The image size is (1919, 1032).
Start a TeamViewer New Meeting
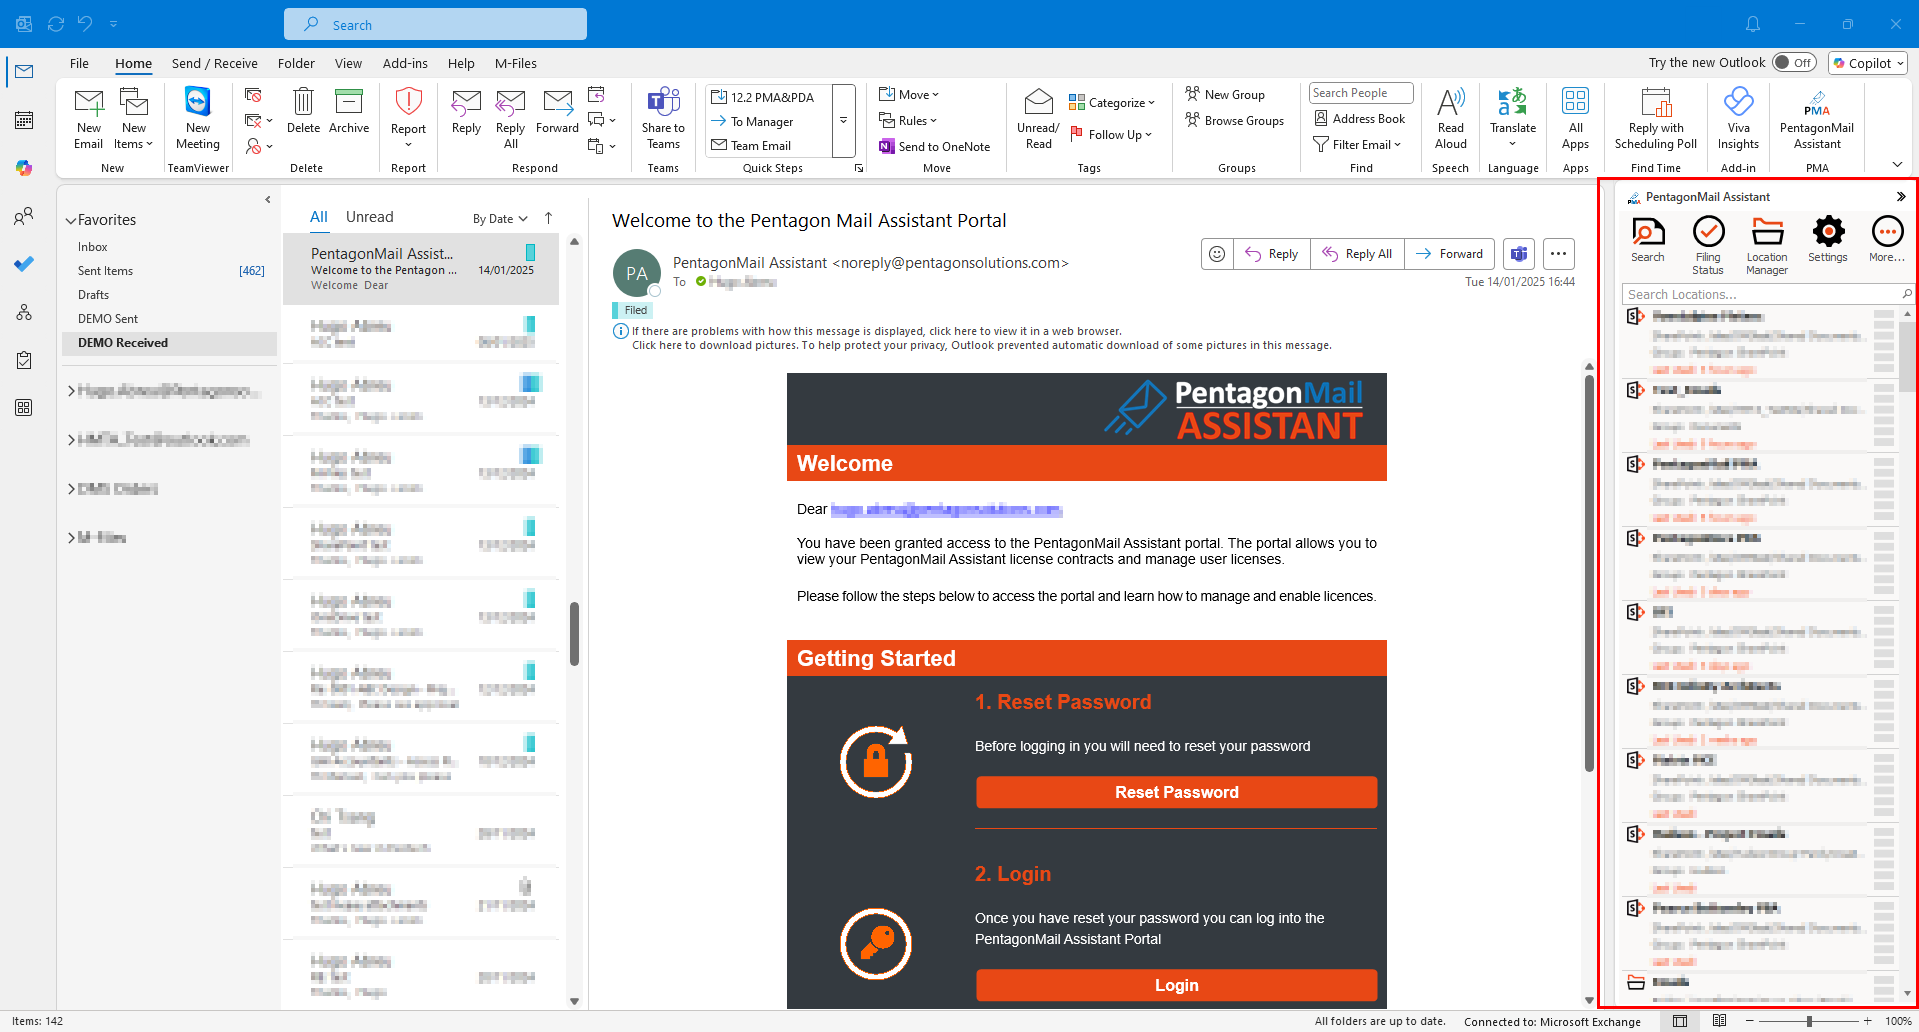tap(198, 118)
